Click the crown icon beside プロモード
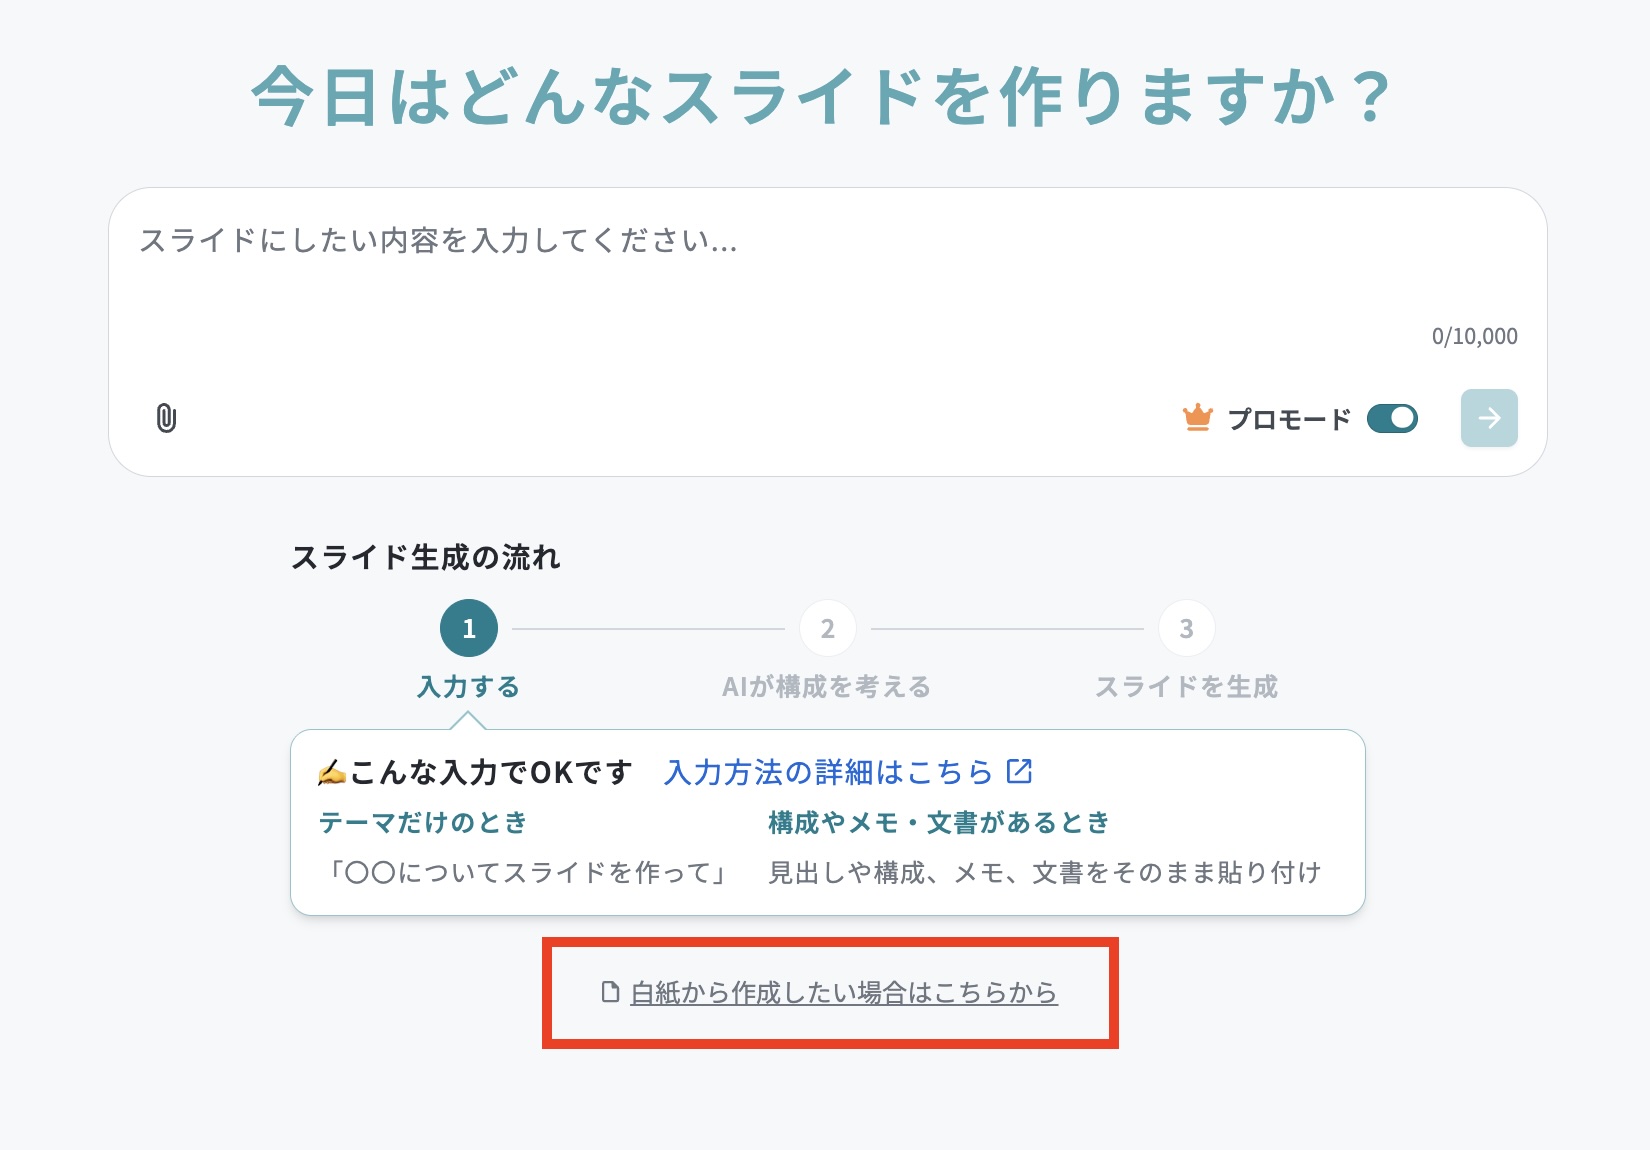This screenshot has width=1650, height=1150. point(1197,418)
